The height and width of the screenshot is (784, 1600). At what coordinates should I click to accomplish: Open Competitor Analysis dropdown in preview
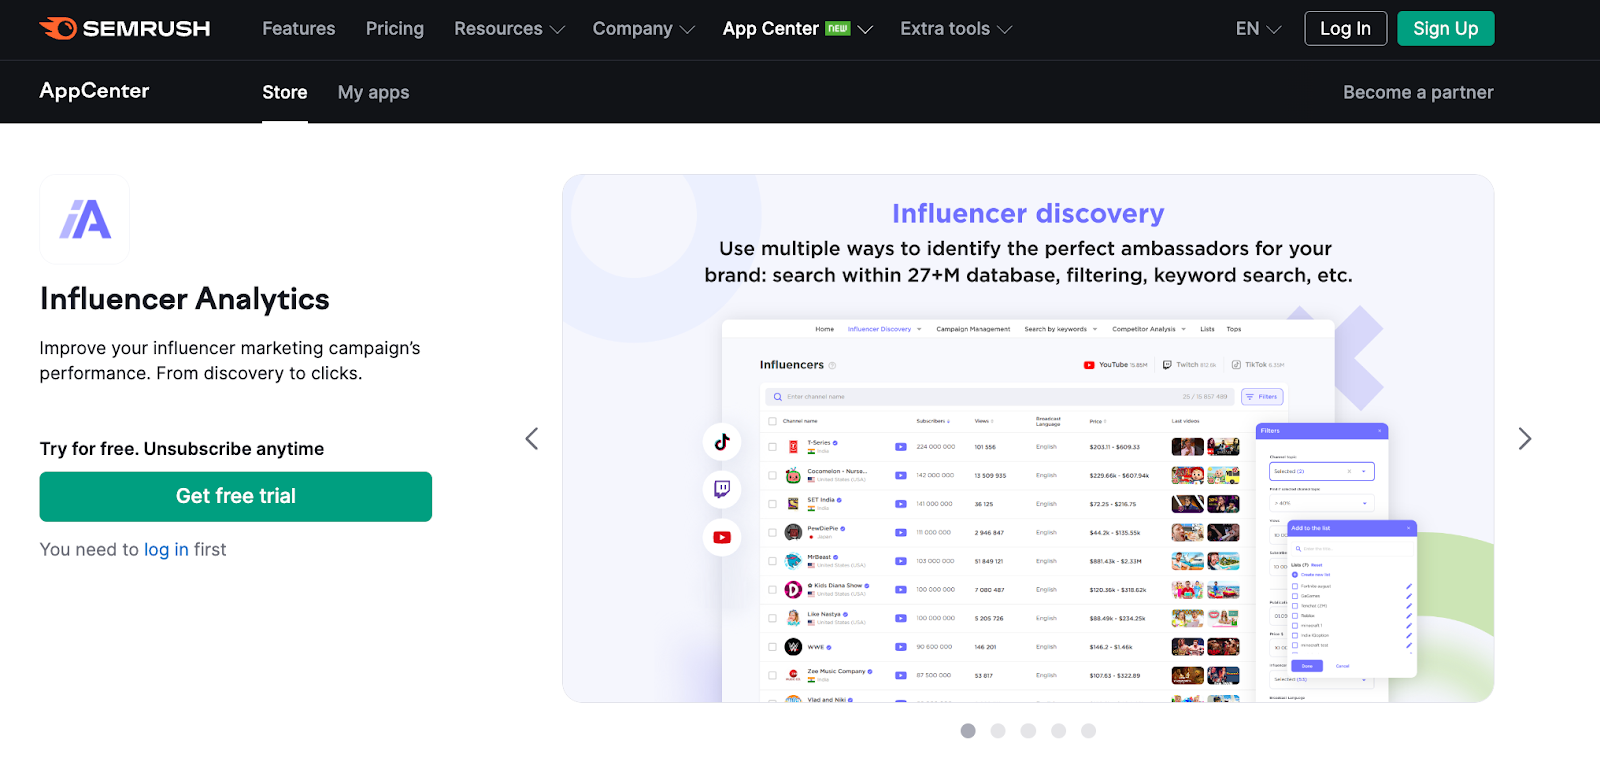pyautogui.click(x=1149, y=329)
